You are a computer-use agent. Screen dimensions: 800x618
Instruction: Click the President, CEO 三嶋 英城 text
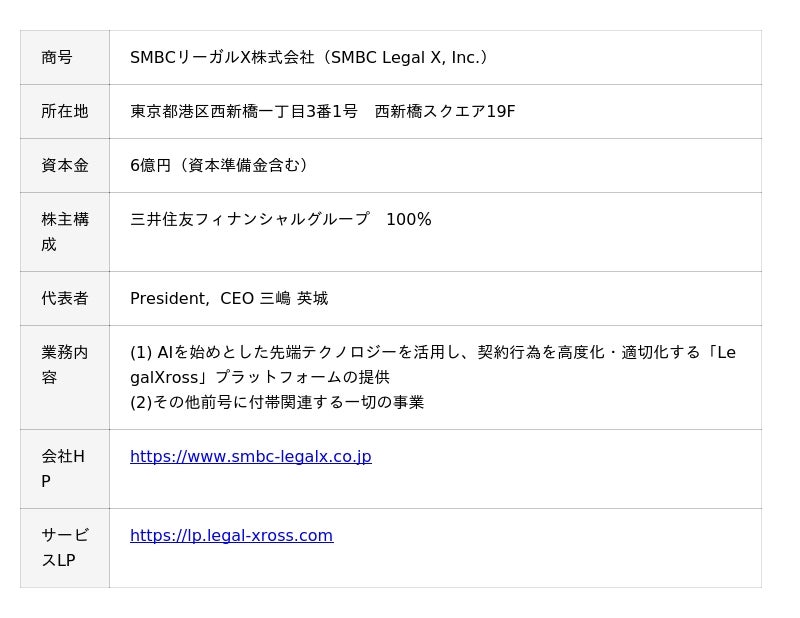[x=229, y=299]
